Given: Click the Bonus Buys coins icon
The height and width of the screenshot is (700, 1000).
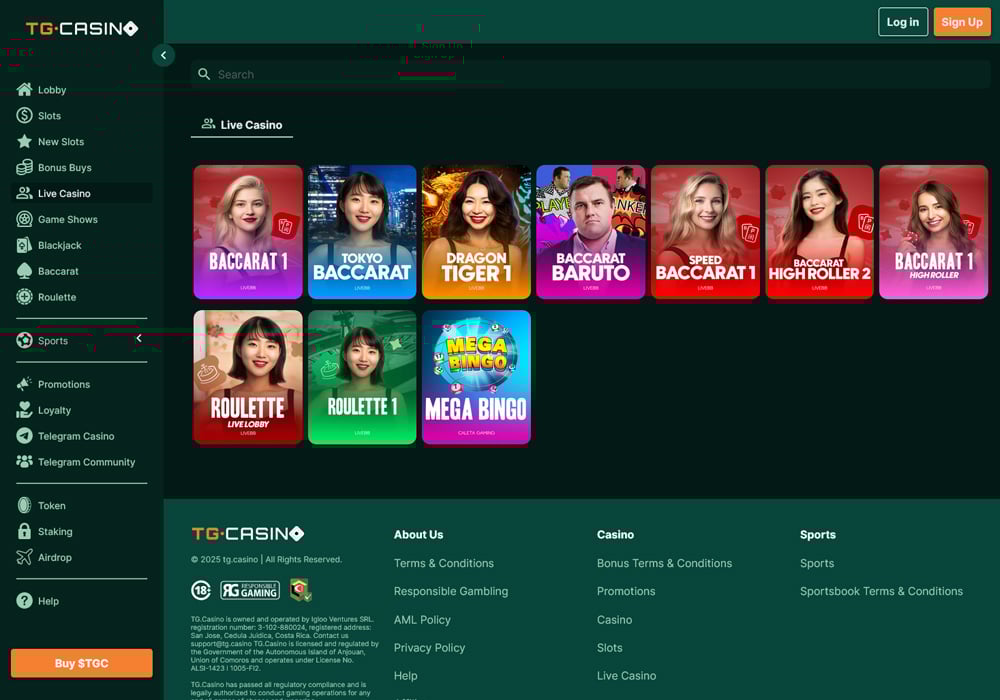Looking at the screenshot, I should point(24,167).
